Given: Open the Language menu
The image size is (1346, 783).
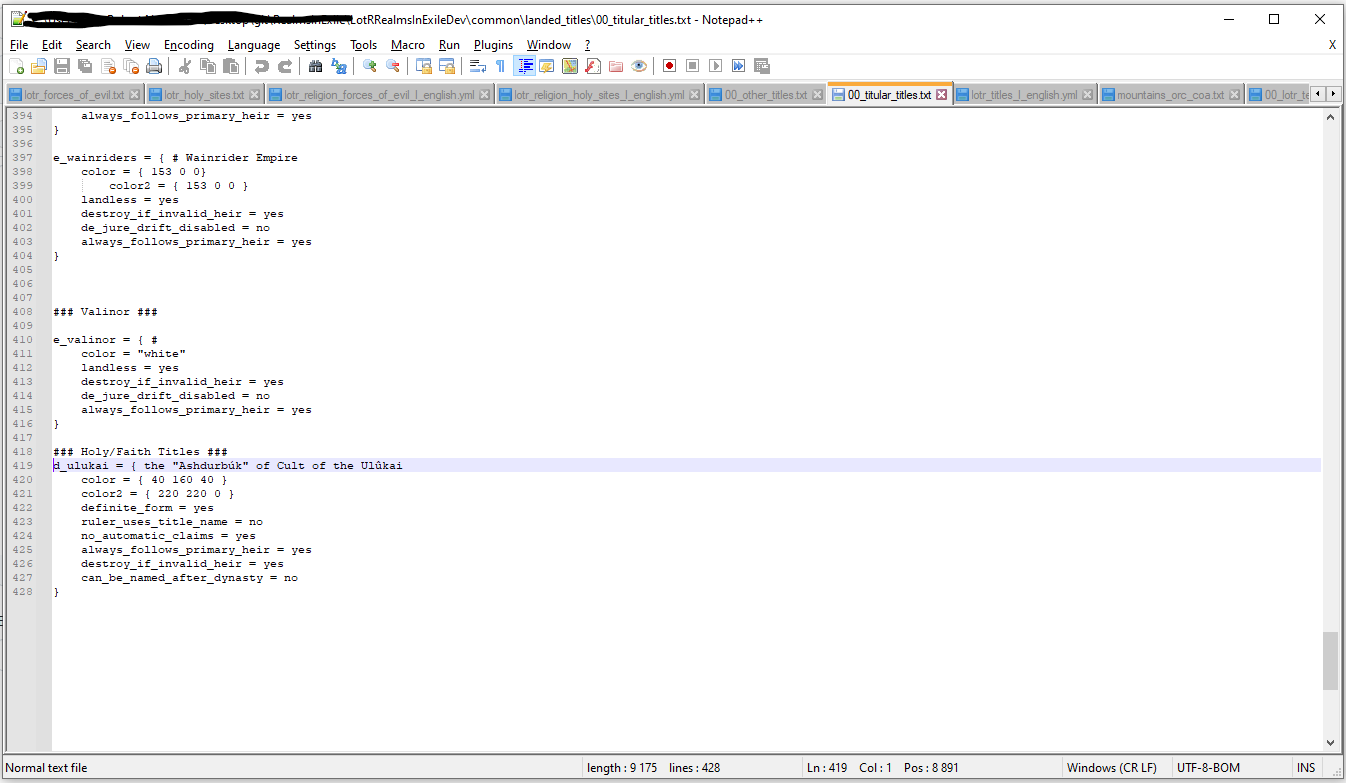Looking at the screenshot, I should click(254, 45).
